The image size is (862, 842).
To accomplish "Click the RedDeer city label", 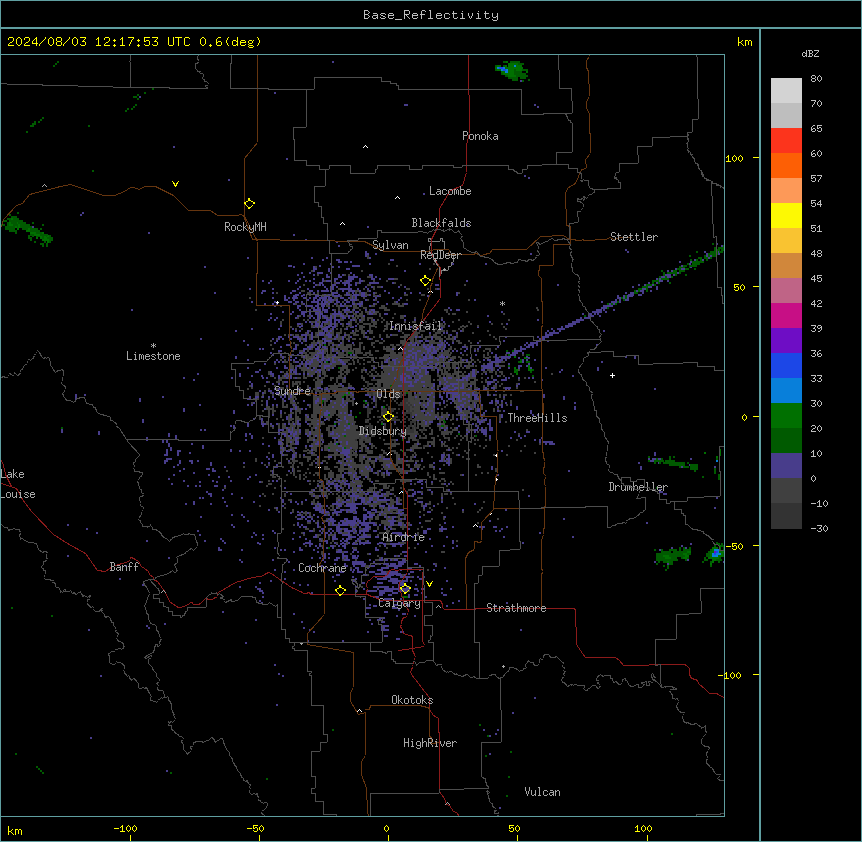I will tap(440, 255).
